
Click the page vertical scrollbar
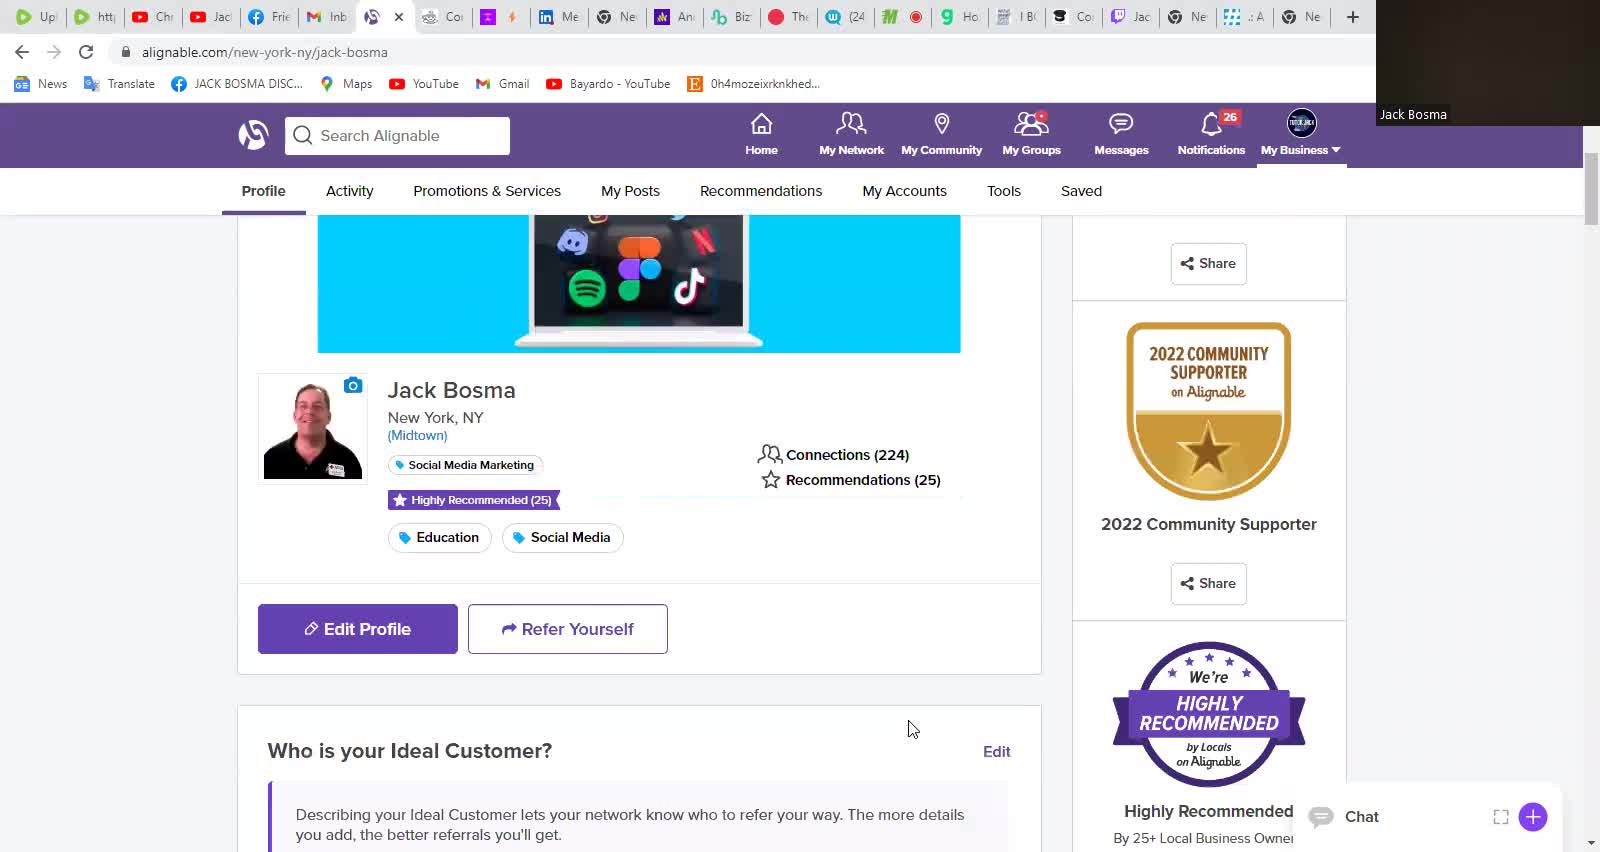coord(1591,190)
